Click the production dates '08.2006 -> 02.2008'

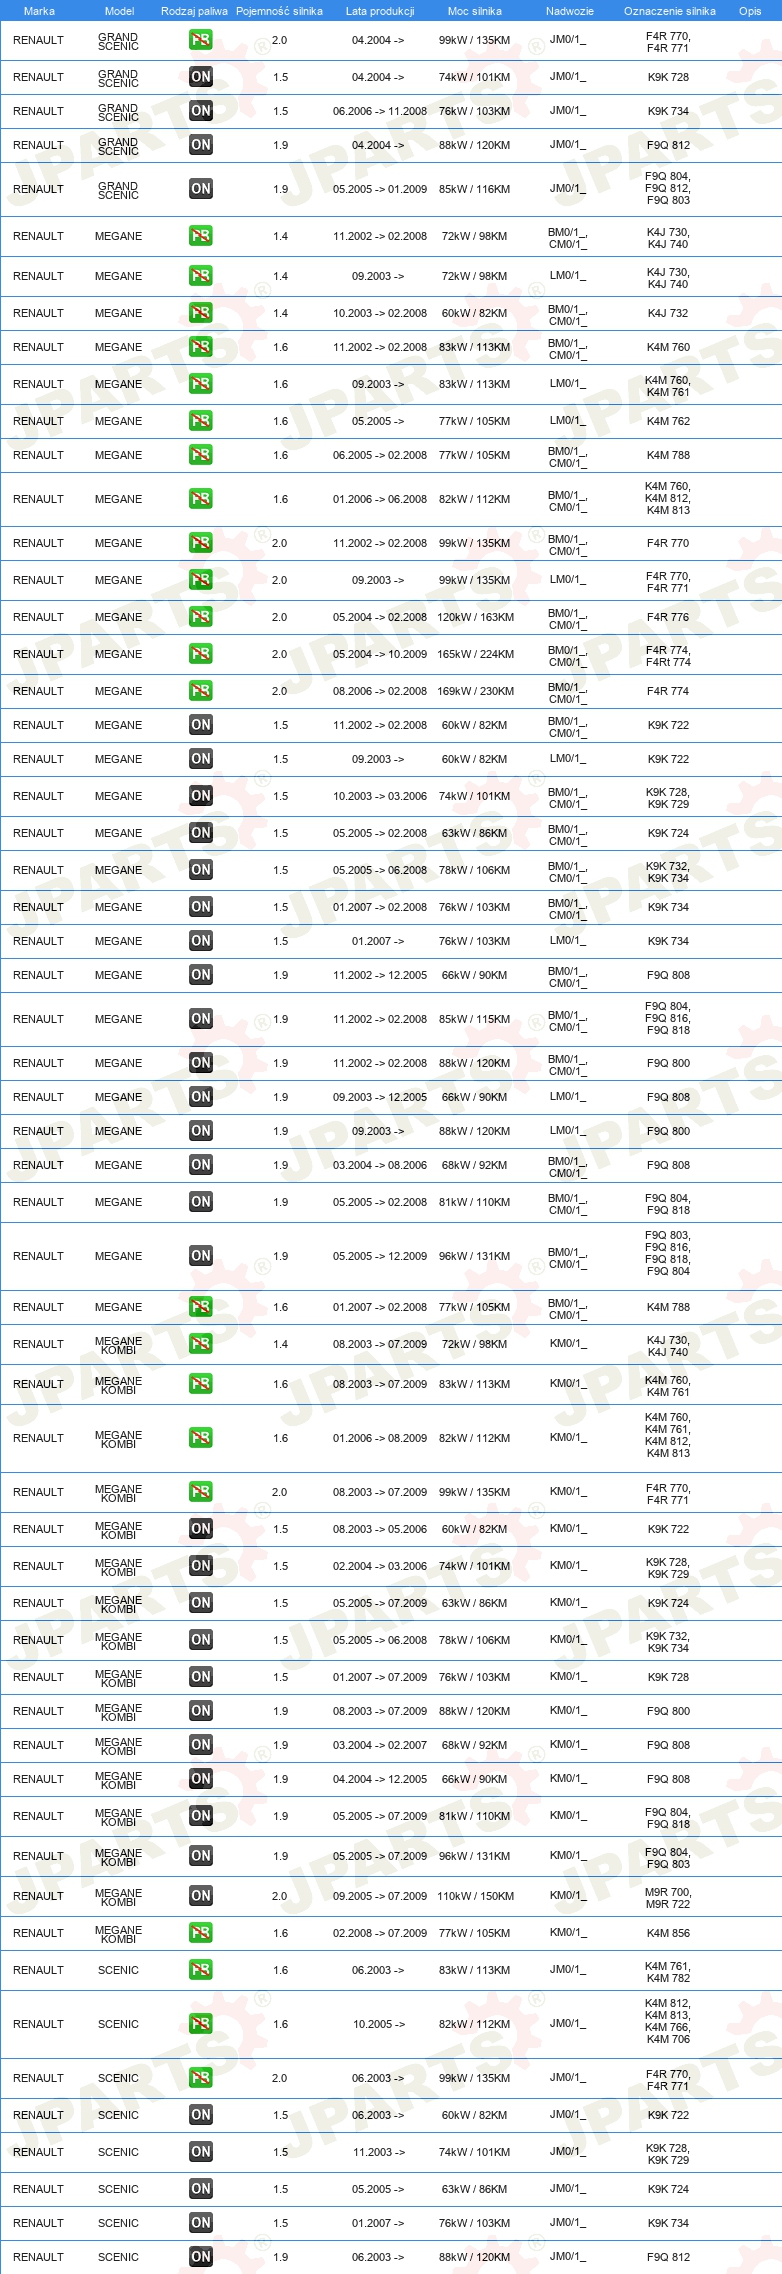[x=380, y=691]
